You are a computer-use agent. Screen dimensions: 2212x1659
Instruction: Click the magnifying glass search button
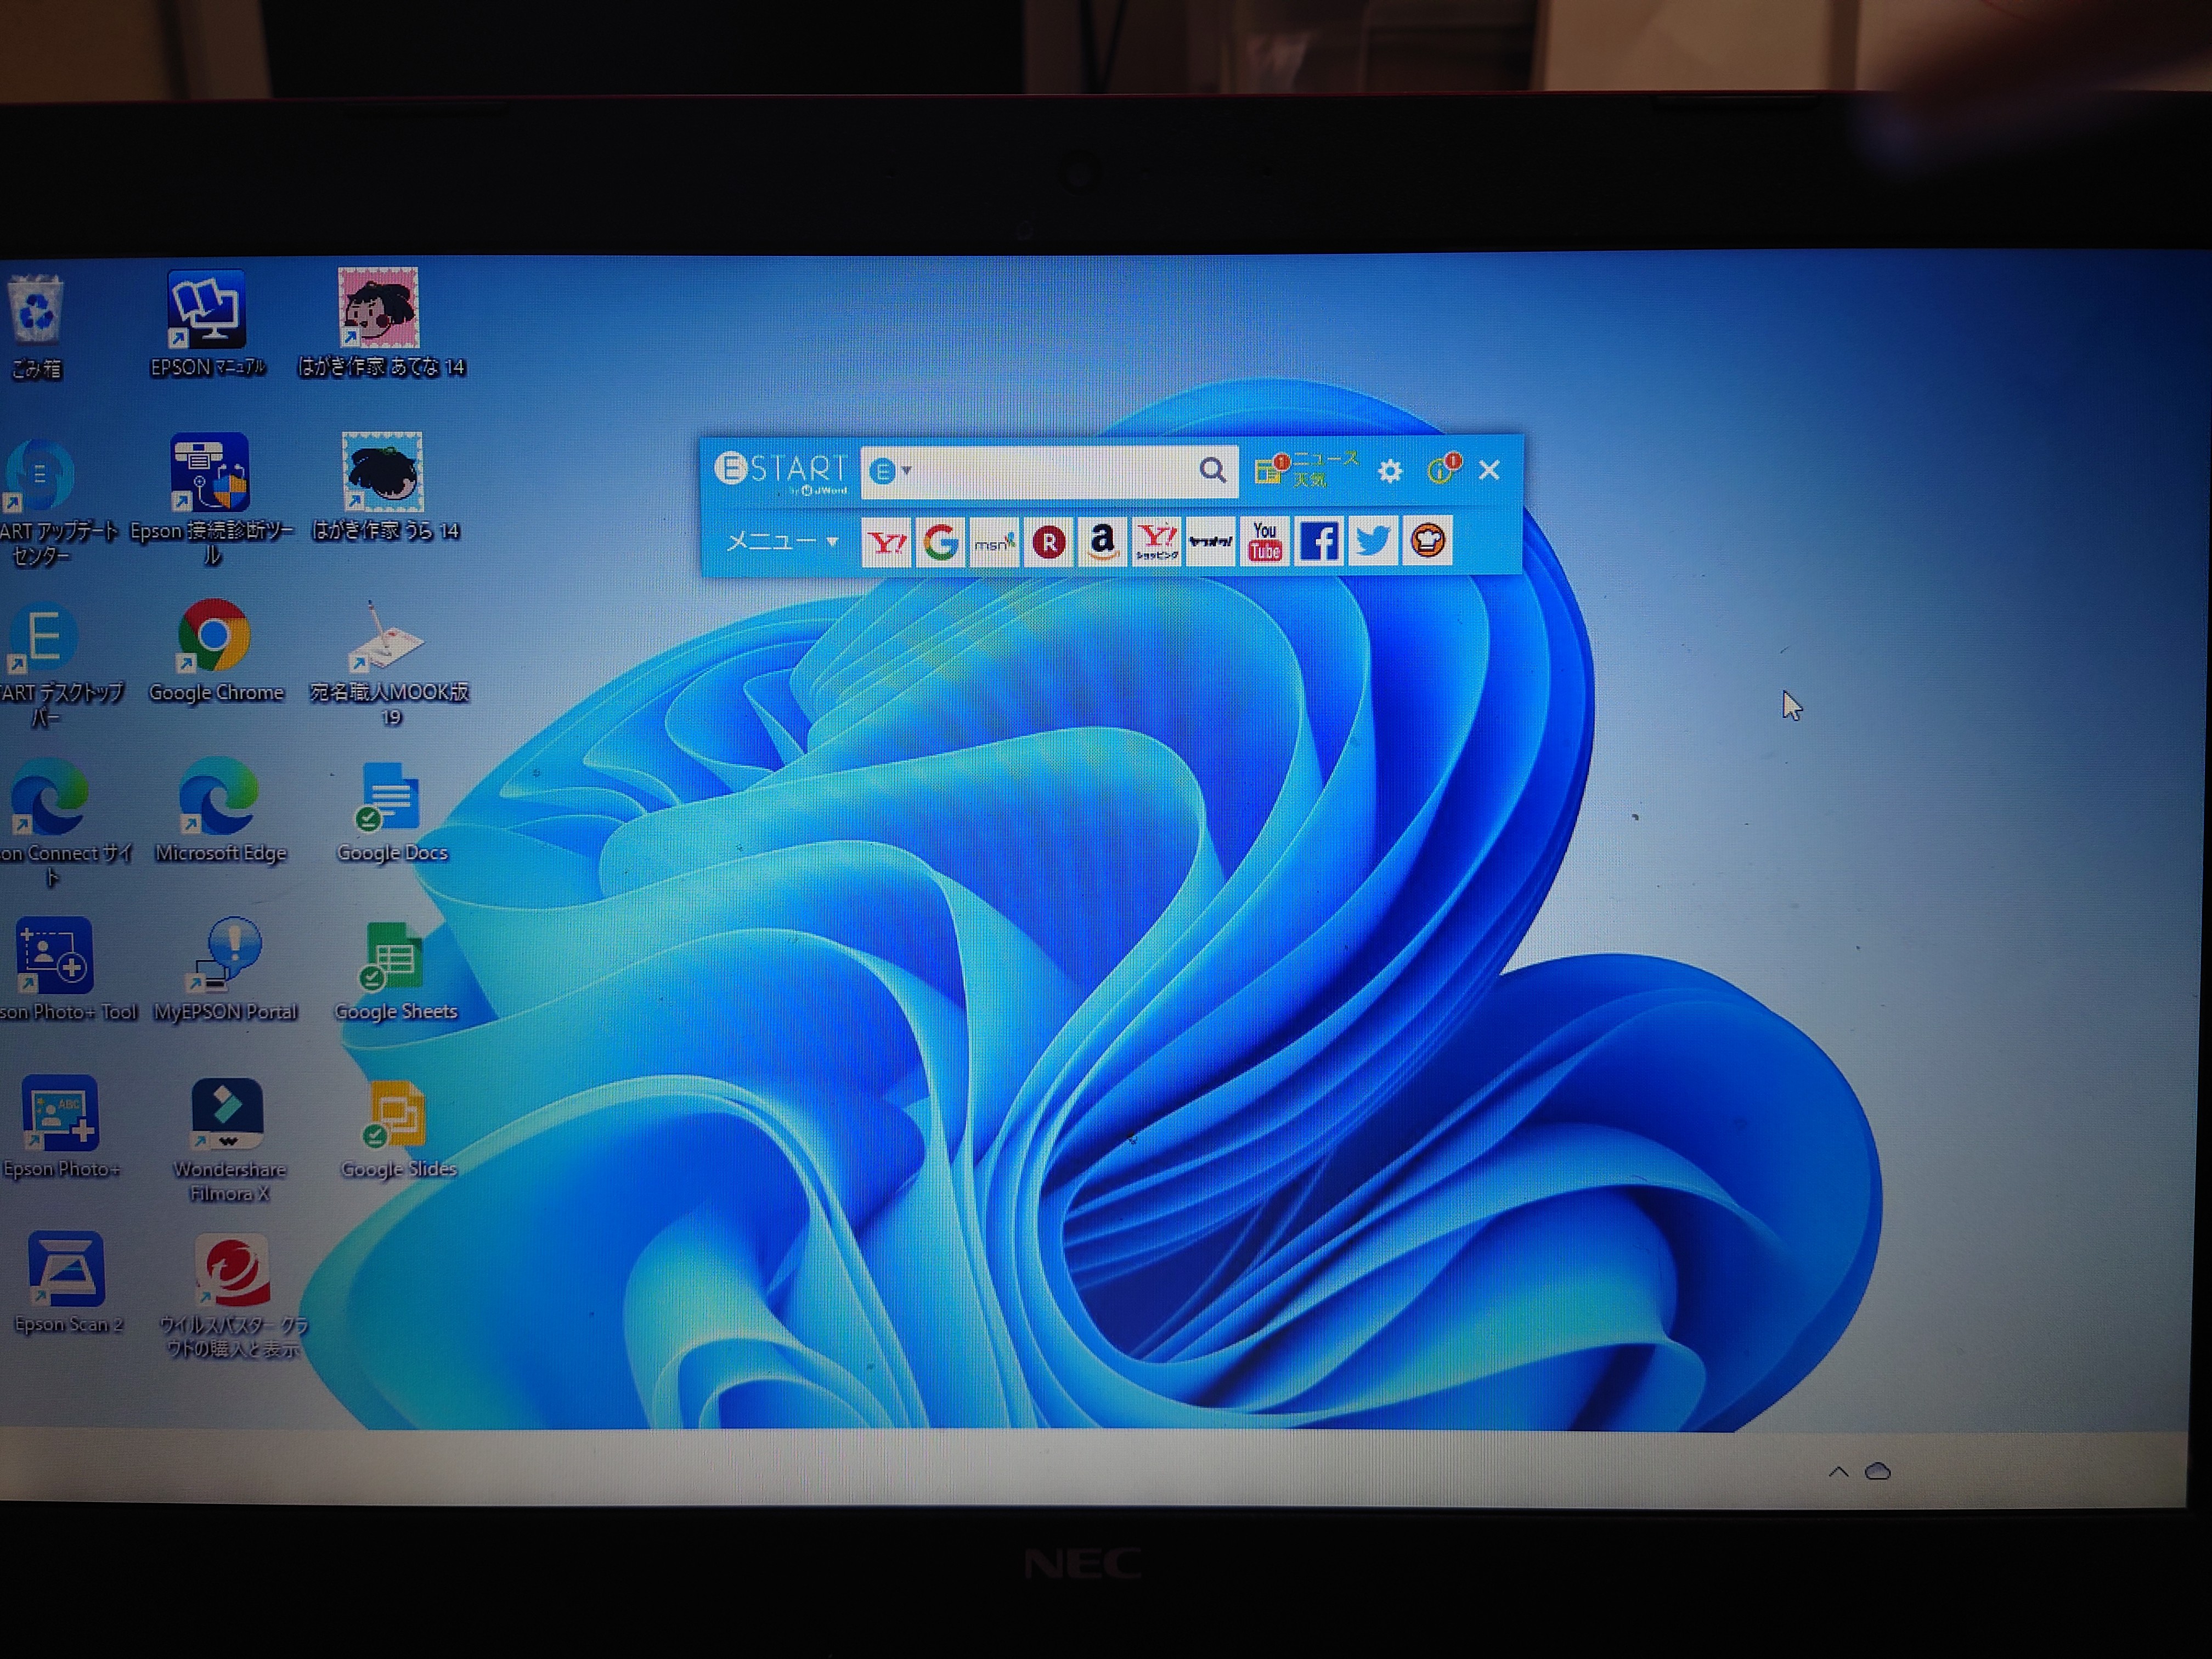pyautogui.click(x=1212, y=470)
